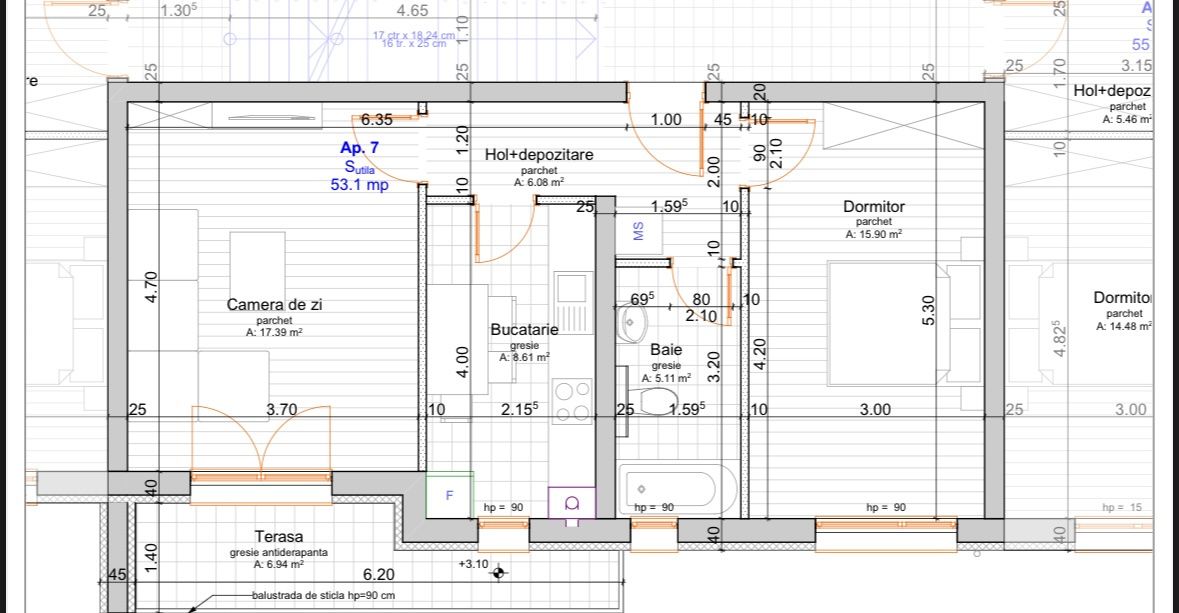Select the A: 5.11 m² bathroom area
The width and height of the screenshot is (1179, 613).
pos(666,378)
